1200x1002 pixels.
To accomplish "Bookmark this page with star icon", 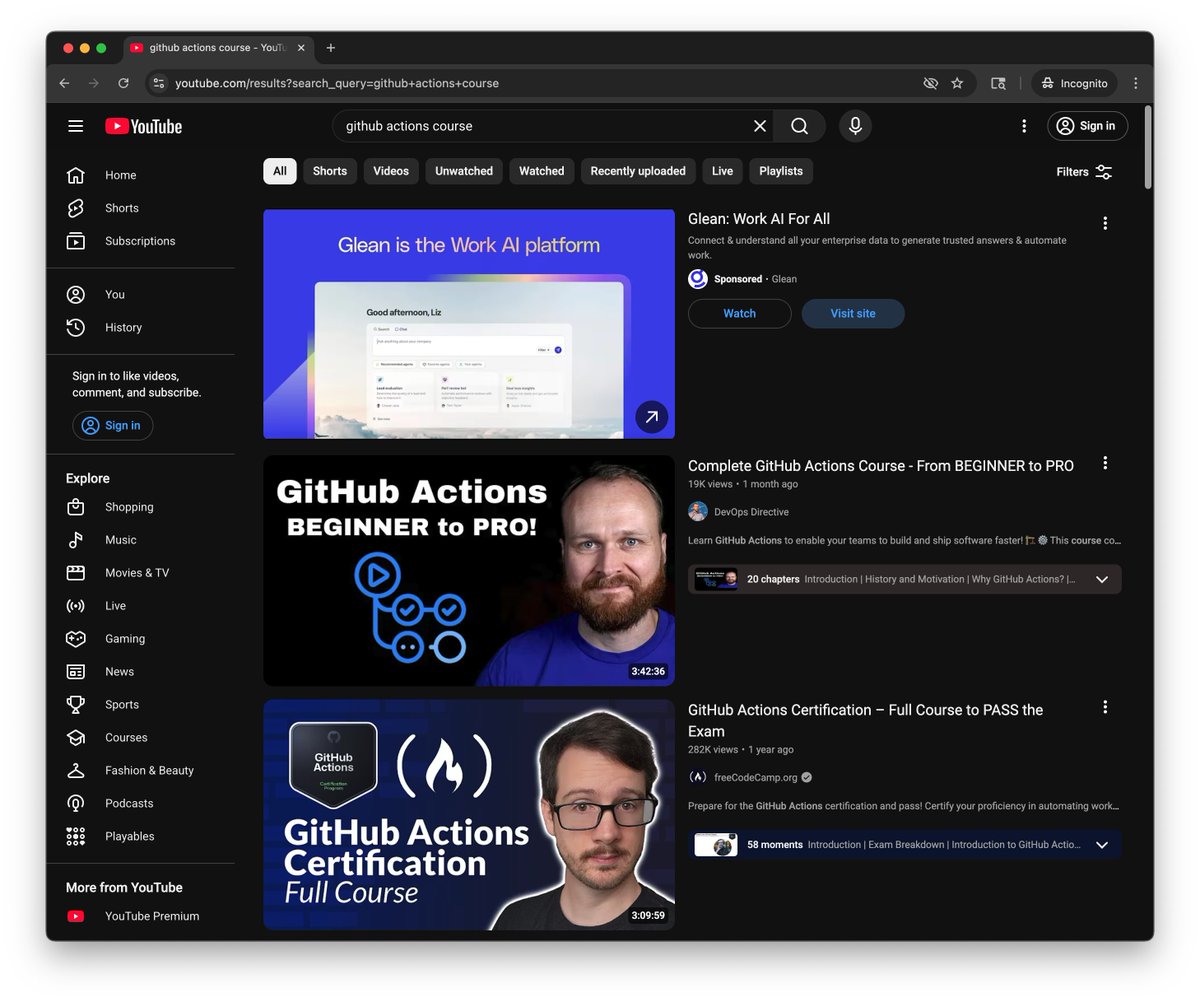I will (957, 83).
